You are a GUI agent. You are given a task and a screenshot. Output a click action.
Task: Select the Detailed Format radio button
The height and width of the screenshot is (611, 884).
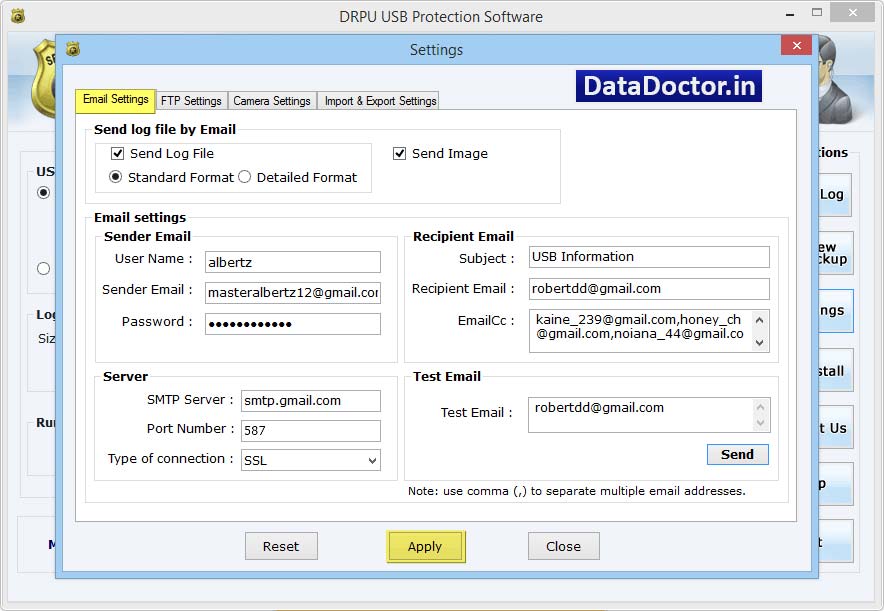tap(244, 177)
